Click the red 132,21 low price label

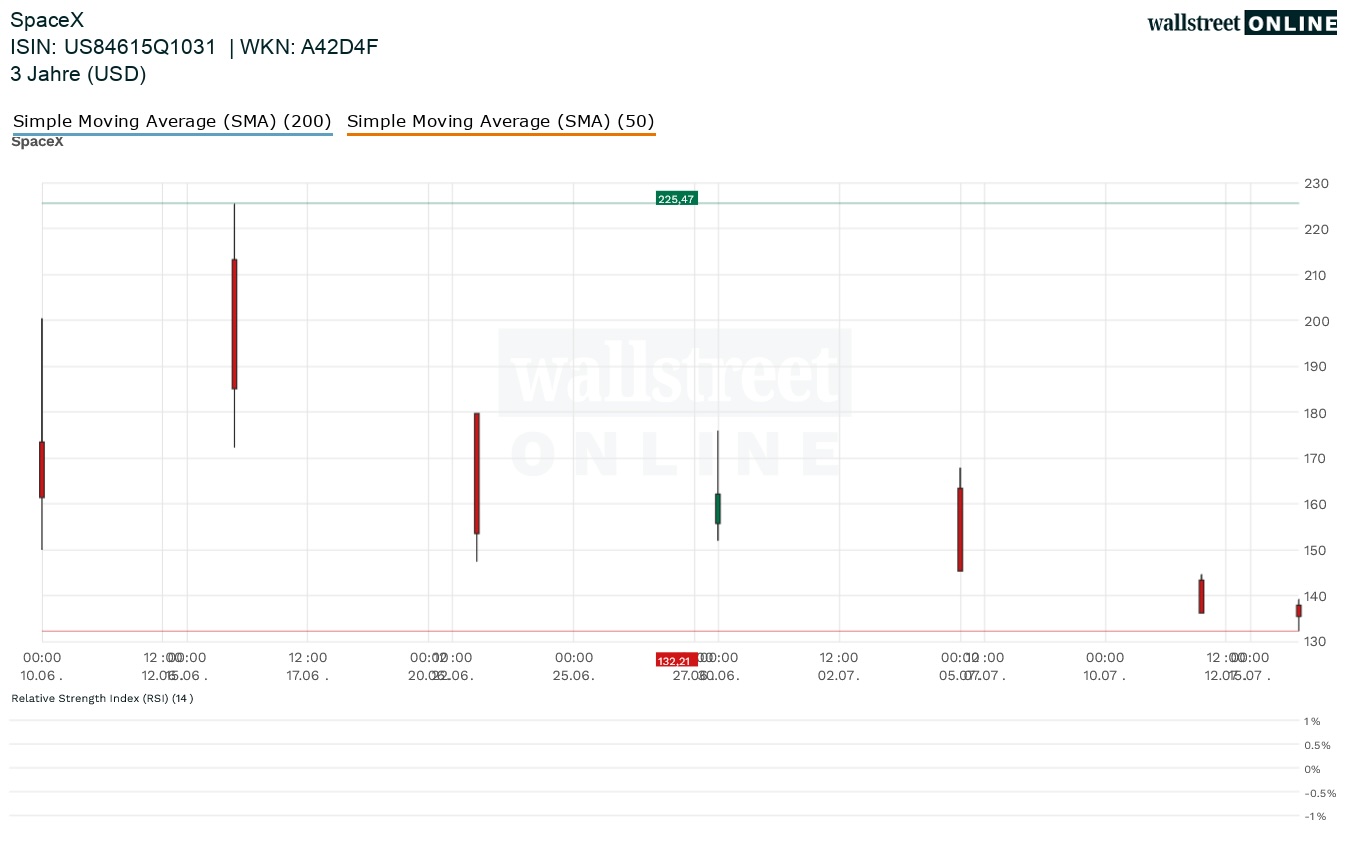(676, 661)
